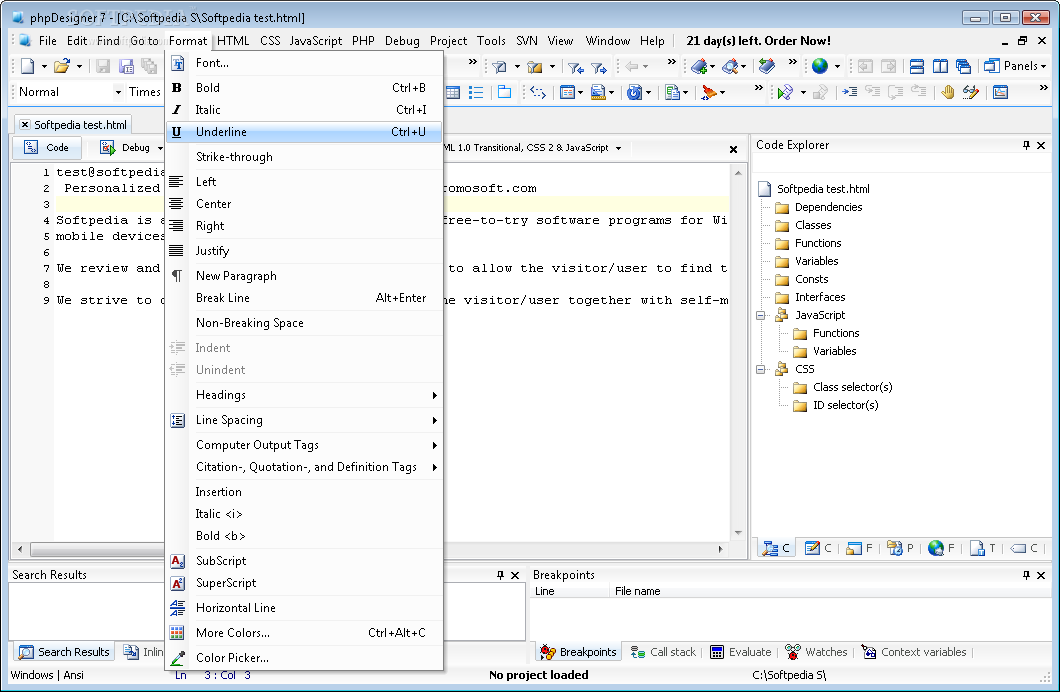
Task: Open dropdown arrow beside Open folder icon
Action: (79, 66)
